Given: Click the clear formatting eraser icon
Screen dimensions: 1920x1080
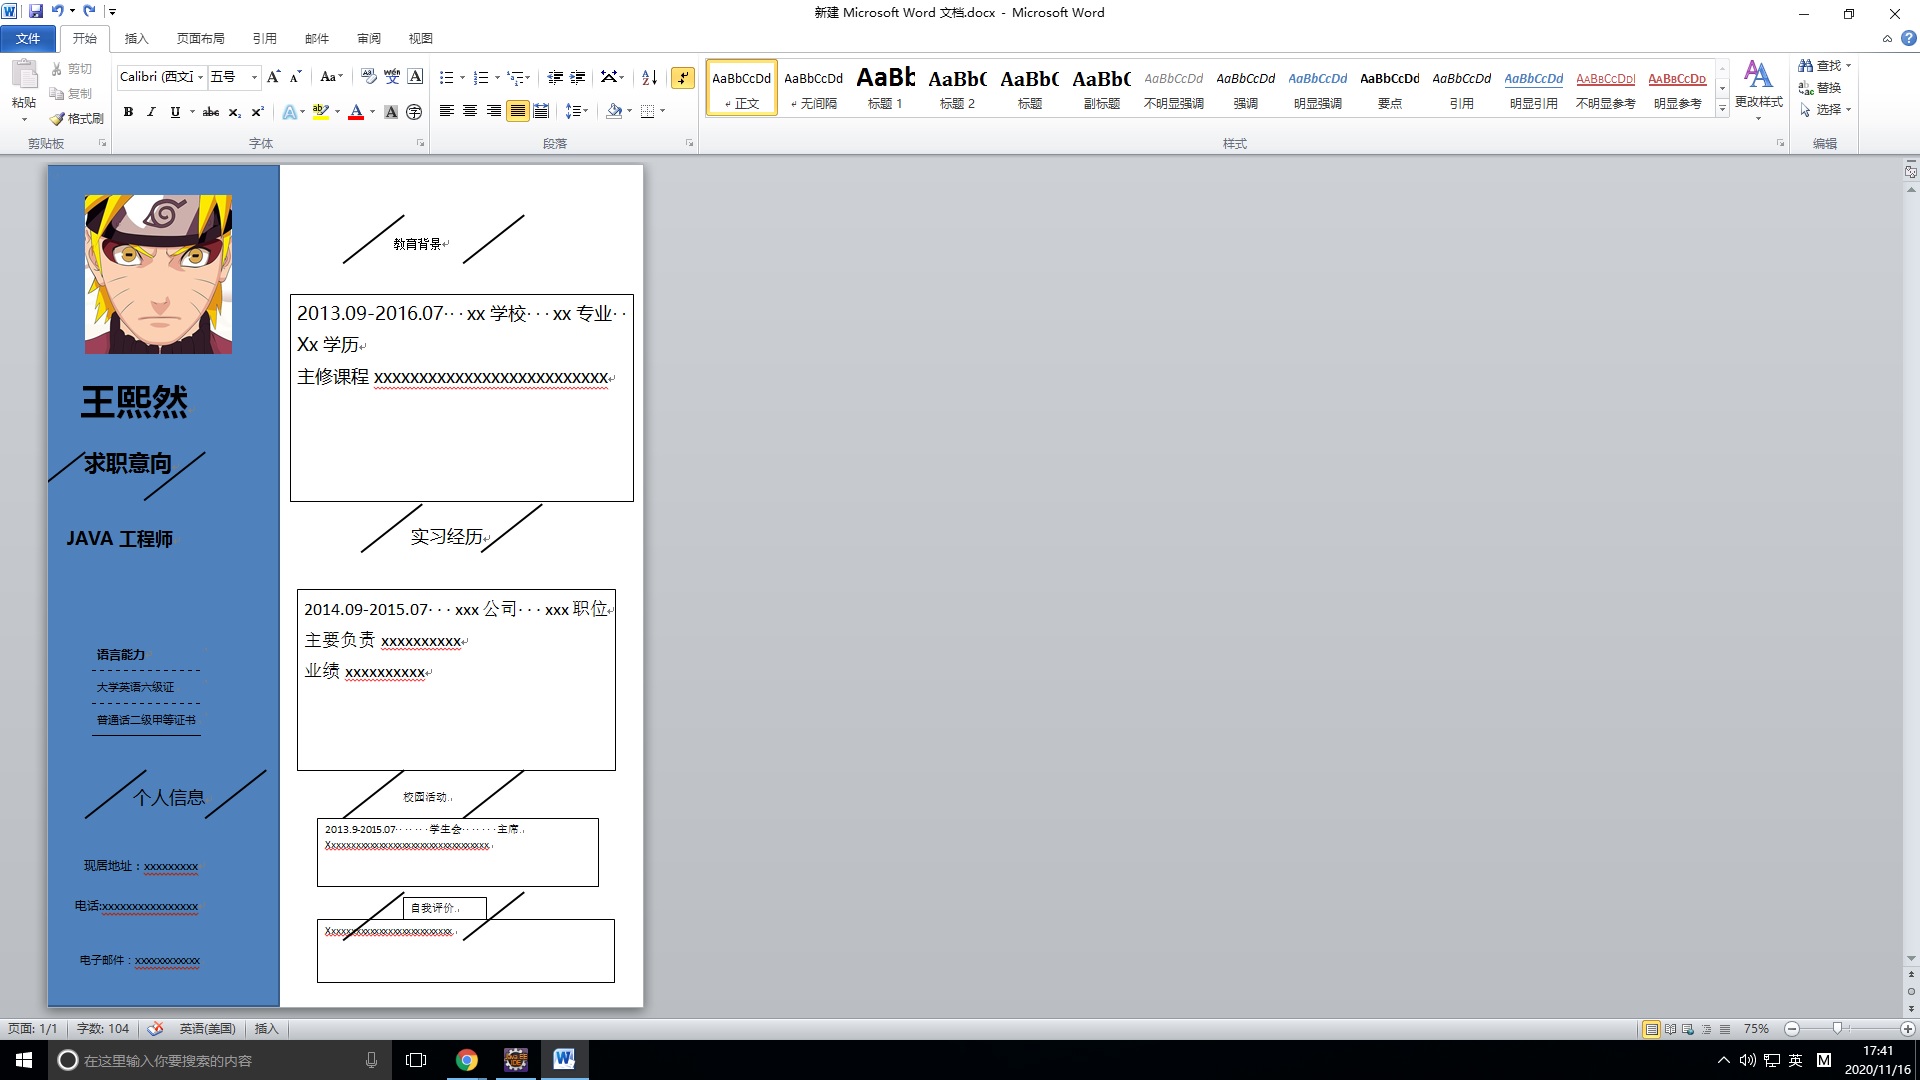Looking at the screenshot, I should tap(369, 77).
